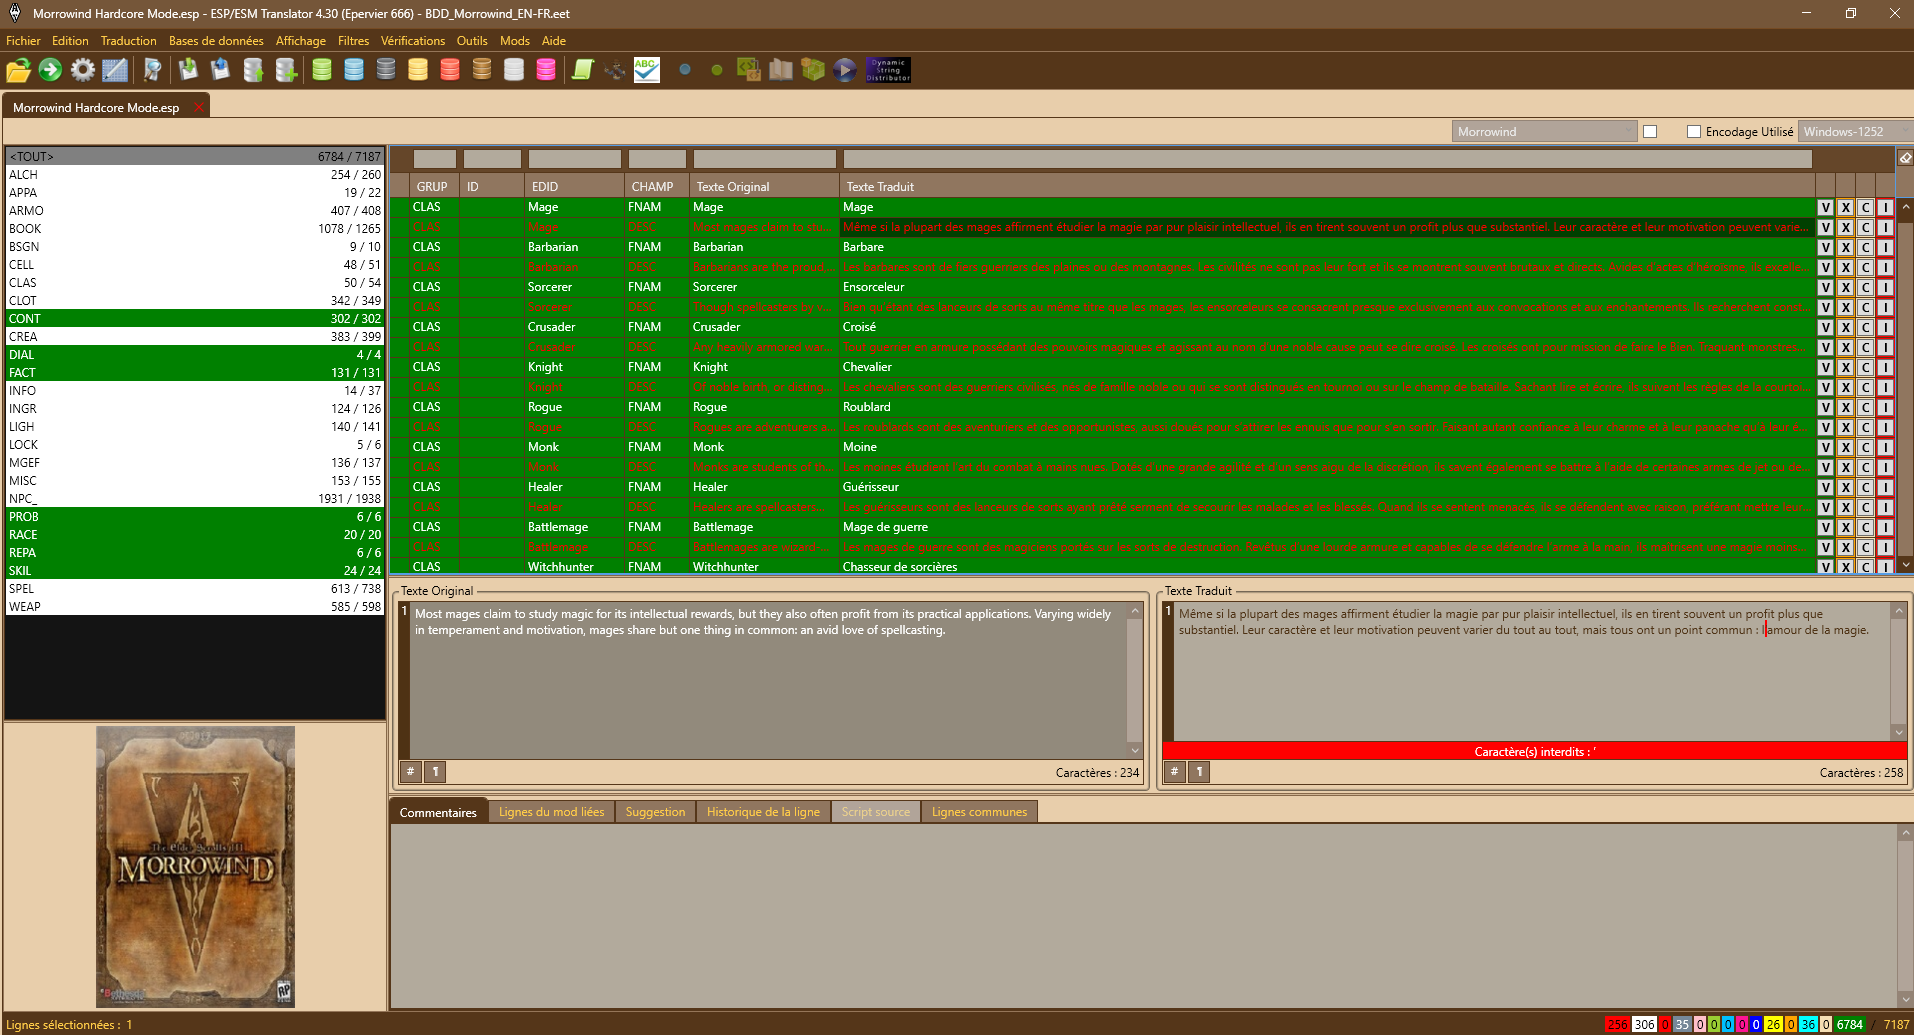1914x1035 pixels.
Task: Click the Morrowind box art thumbnail
Action: 195,866
